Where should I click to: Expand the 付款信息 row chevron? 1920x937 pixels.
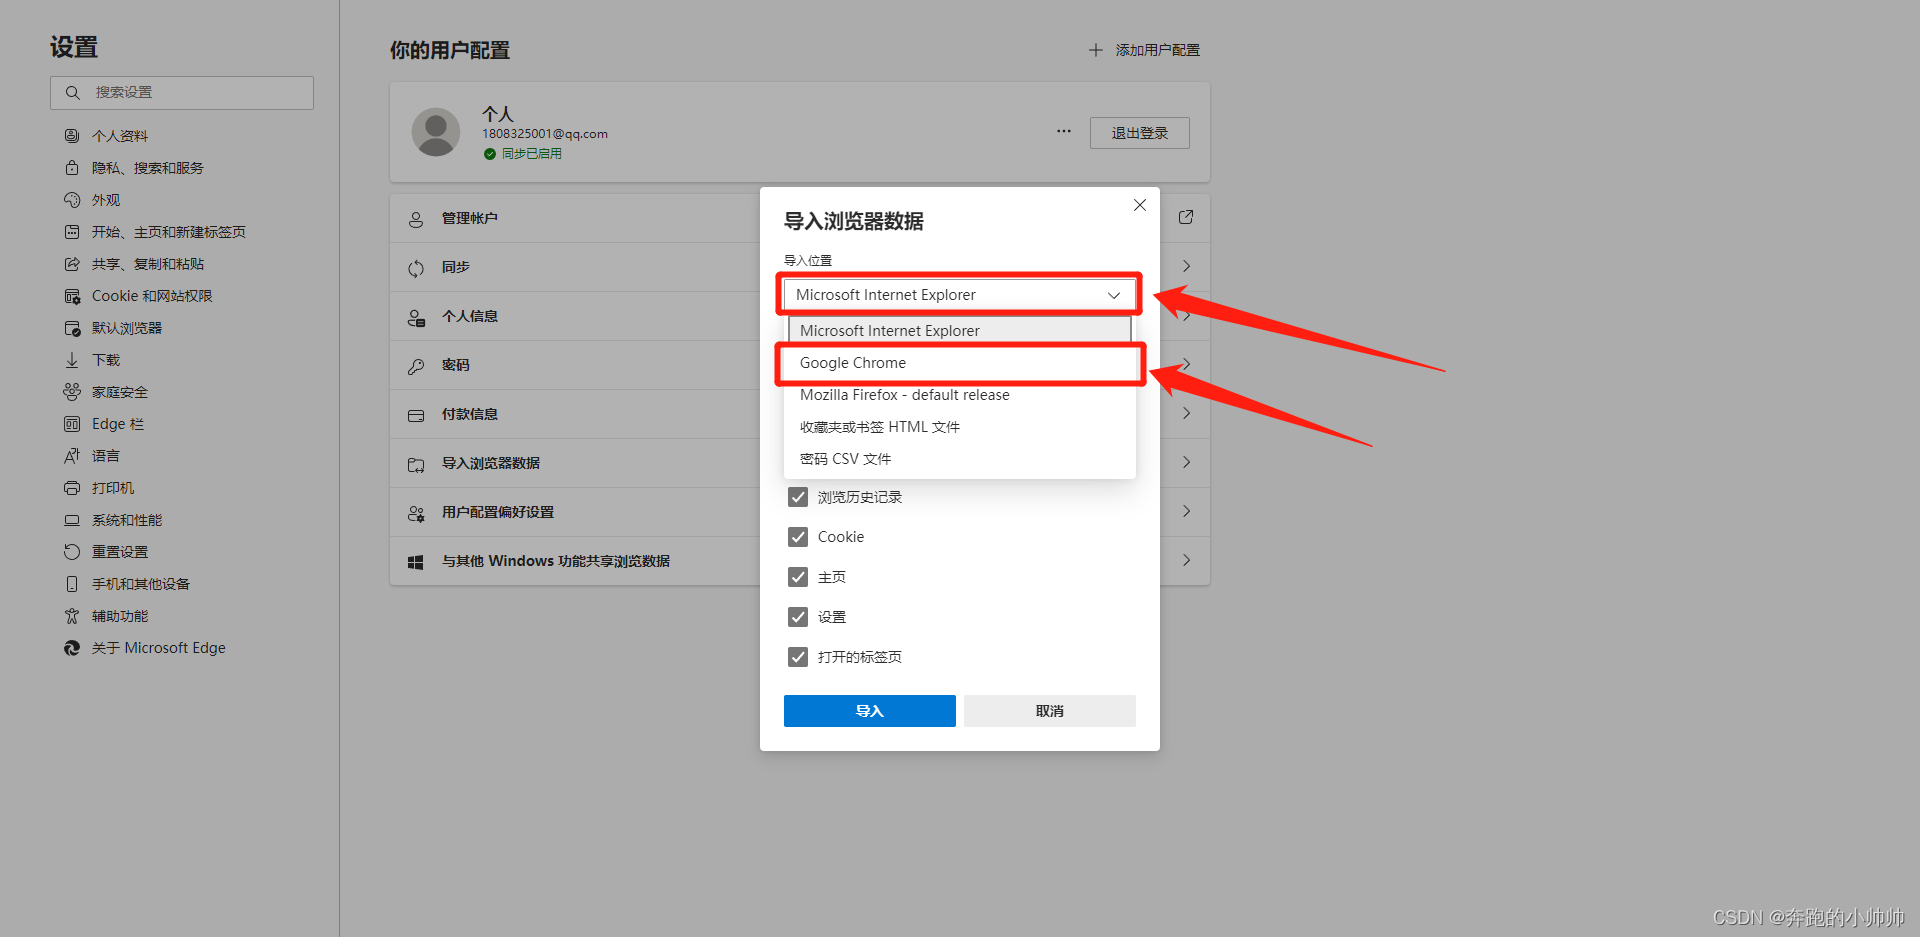point(1186,413)
